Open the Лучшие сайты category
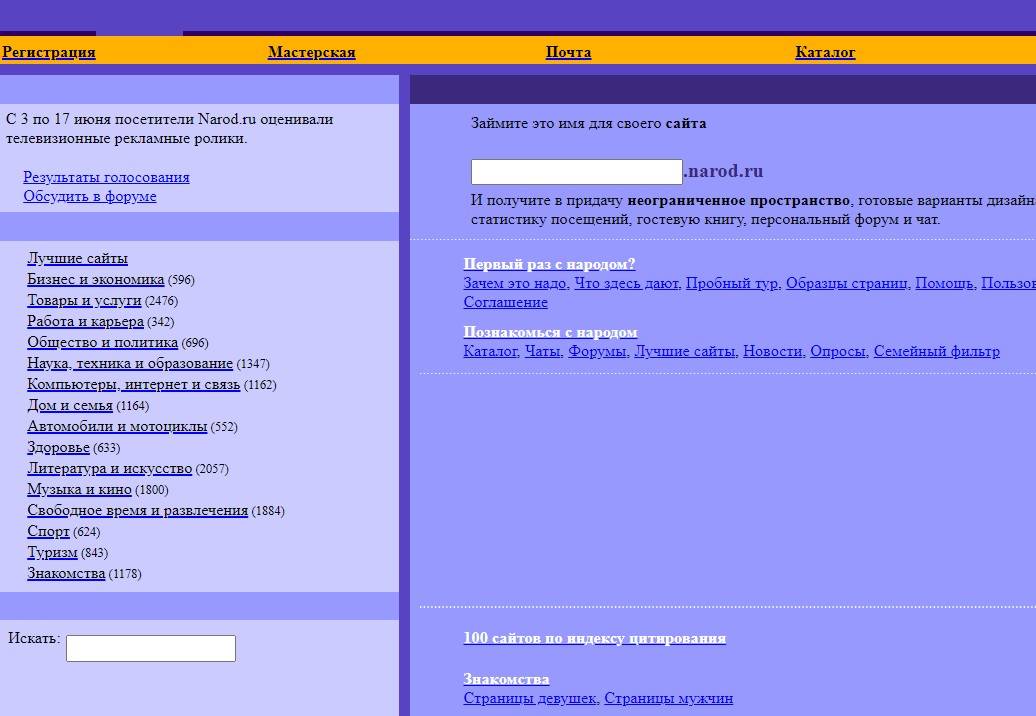This screenshot has height=716, width=1036. (x=77, y=258)
